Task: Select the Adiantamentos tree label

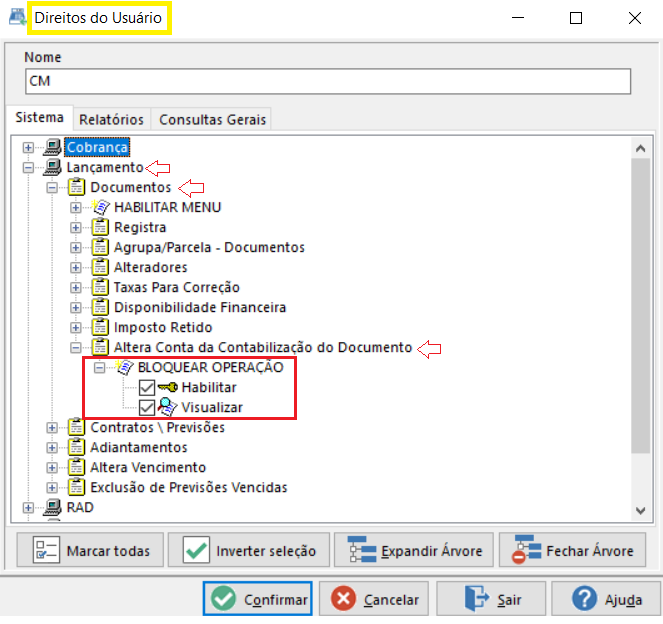Action: pos(139,447)
